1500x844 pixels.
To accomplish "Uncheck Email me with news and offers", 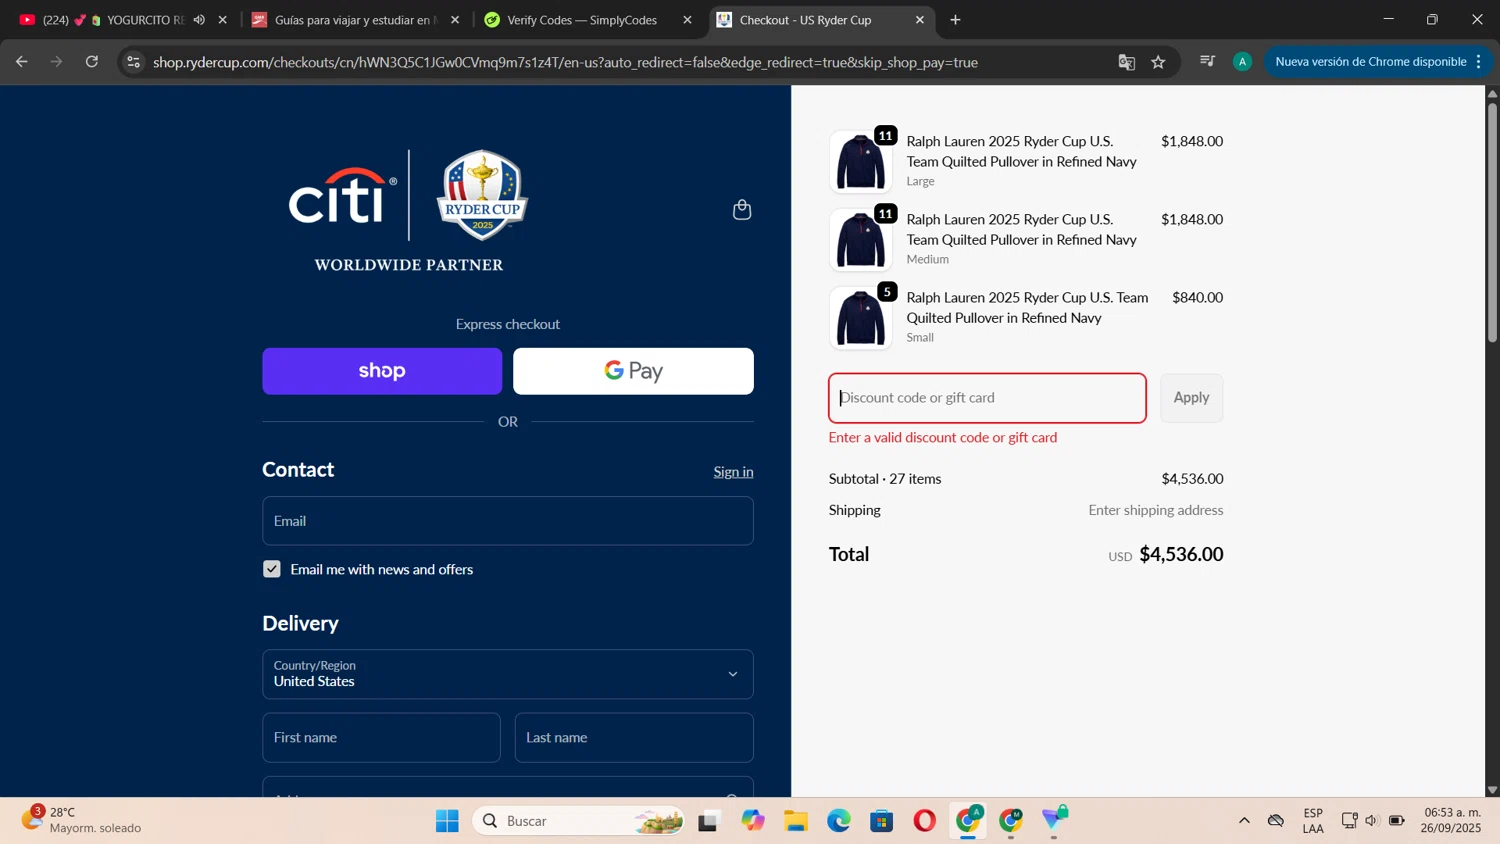I will pyautogui.click(x=272, y=569).
